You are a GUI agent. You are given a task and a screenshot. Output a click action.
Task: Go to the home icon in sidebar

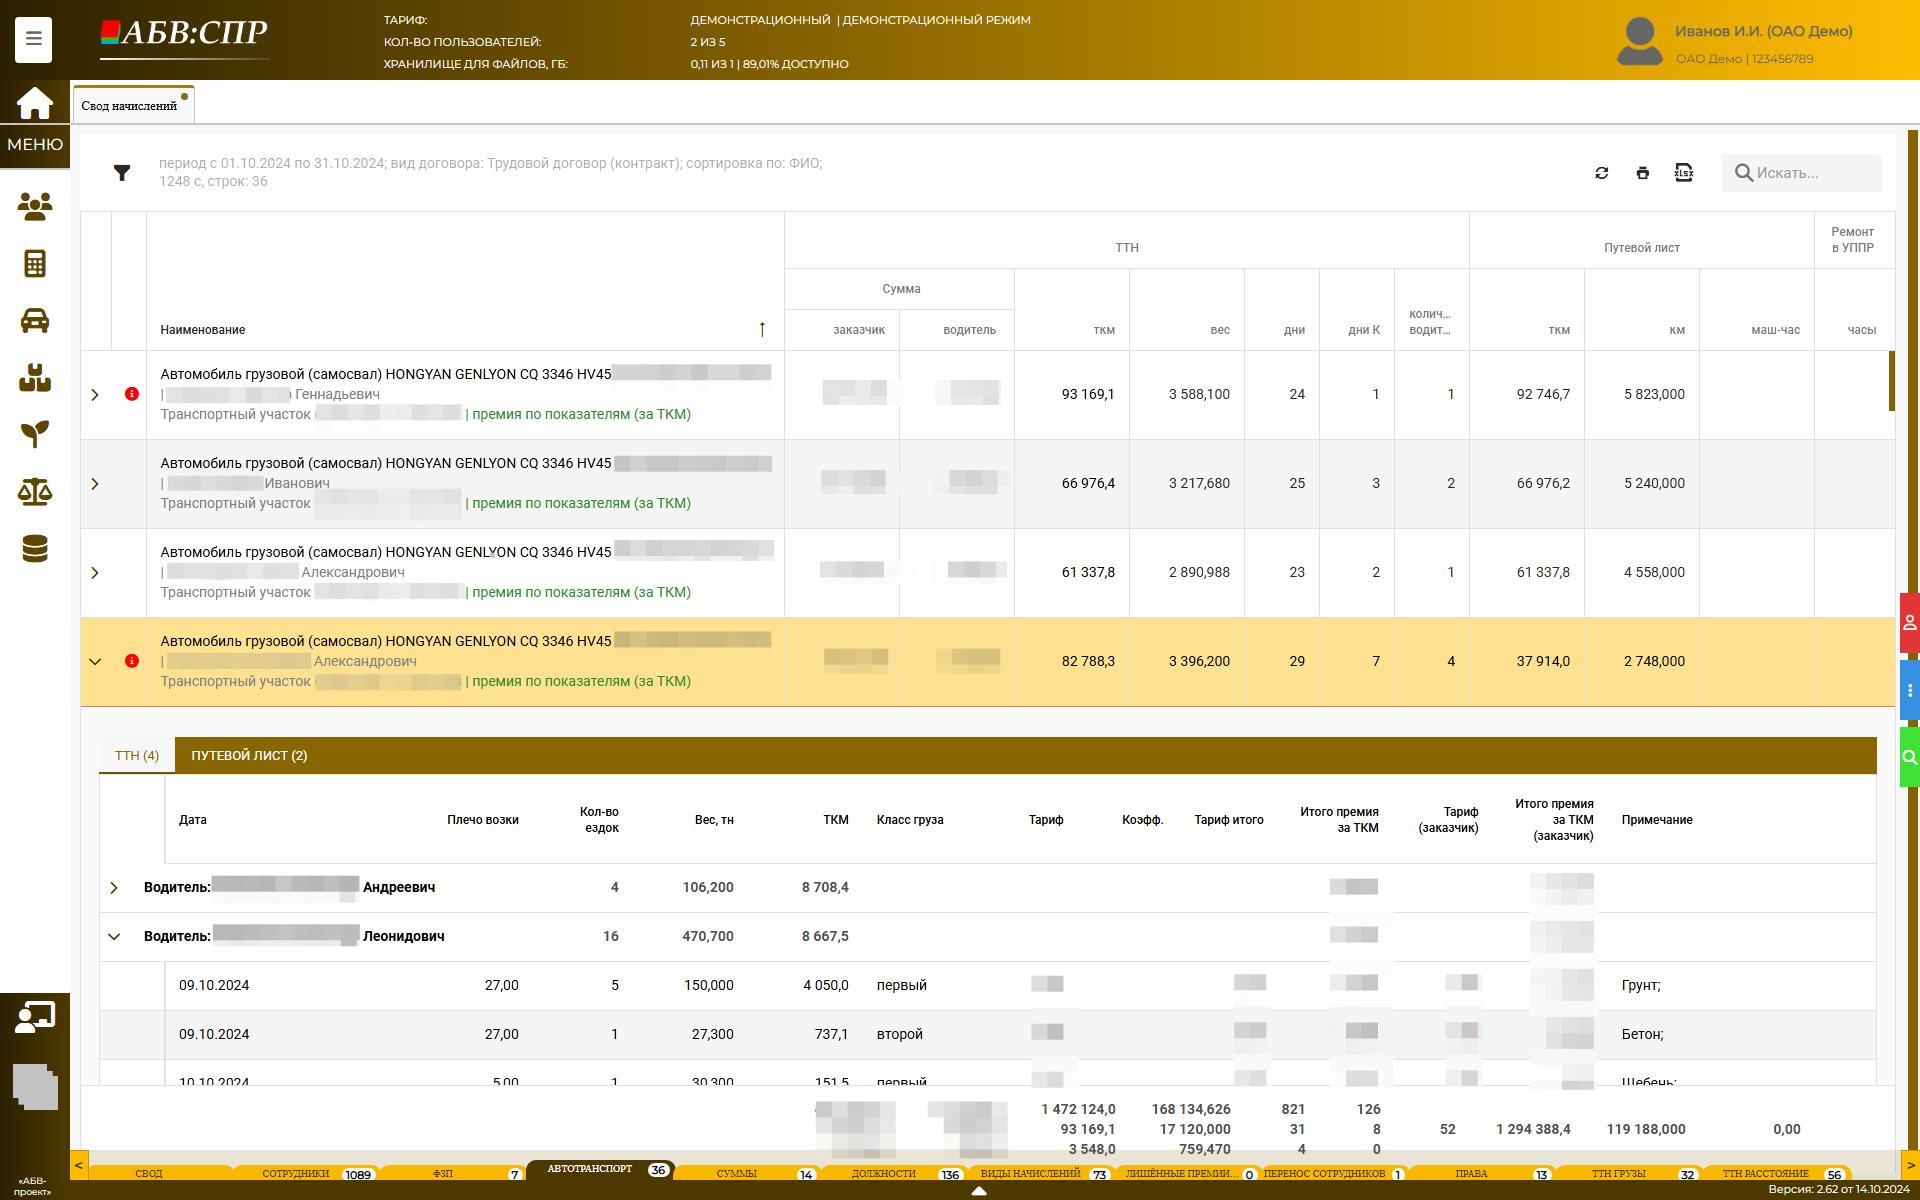click(34, 103)
